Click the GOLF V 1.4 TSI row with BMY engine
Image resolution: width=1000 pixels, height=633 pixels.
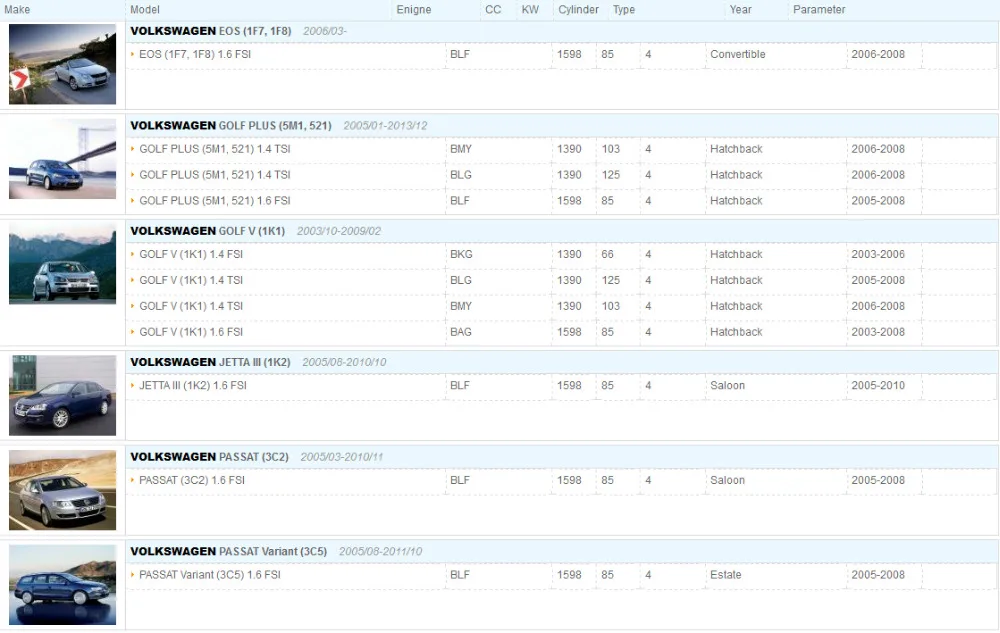coord(561,307)
